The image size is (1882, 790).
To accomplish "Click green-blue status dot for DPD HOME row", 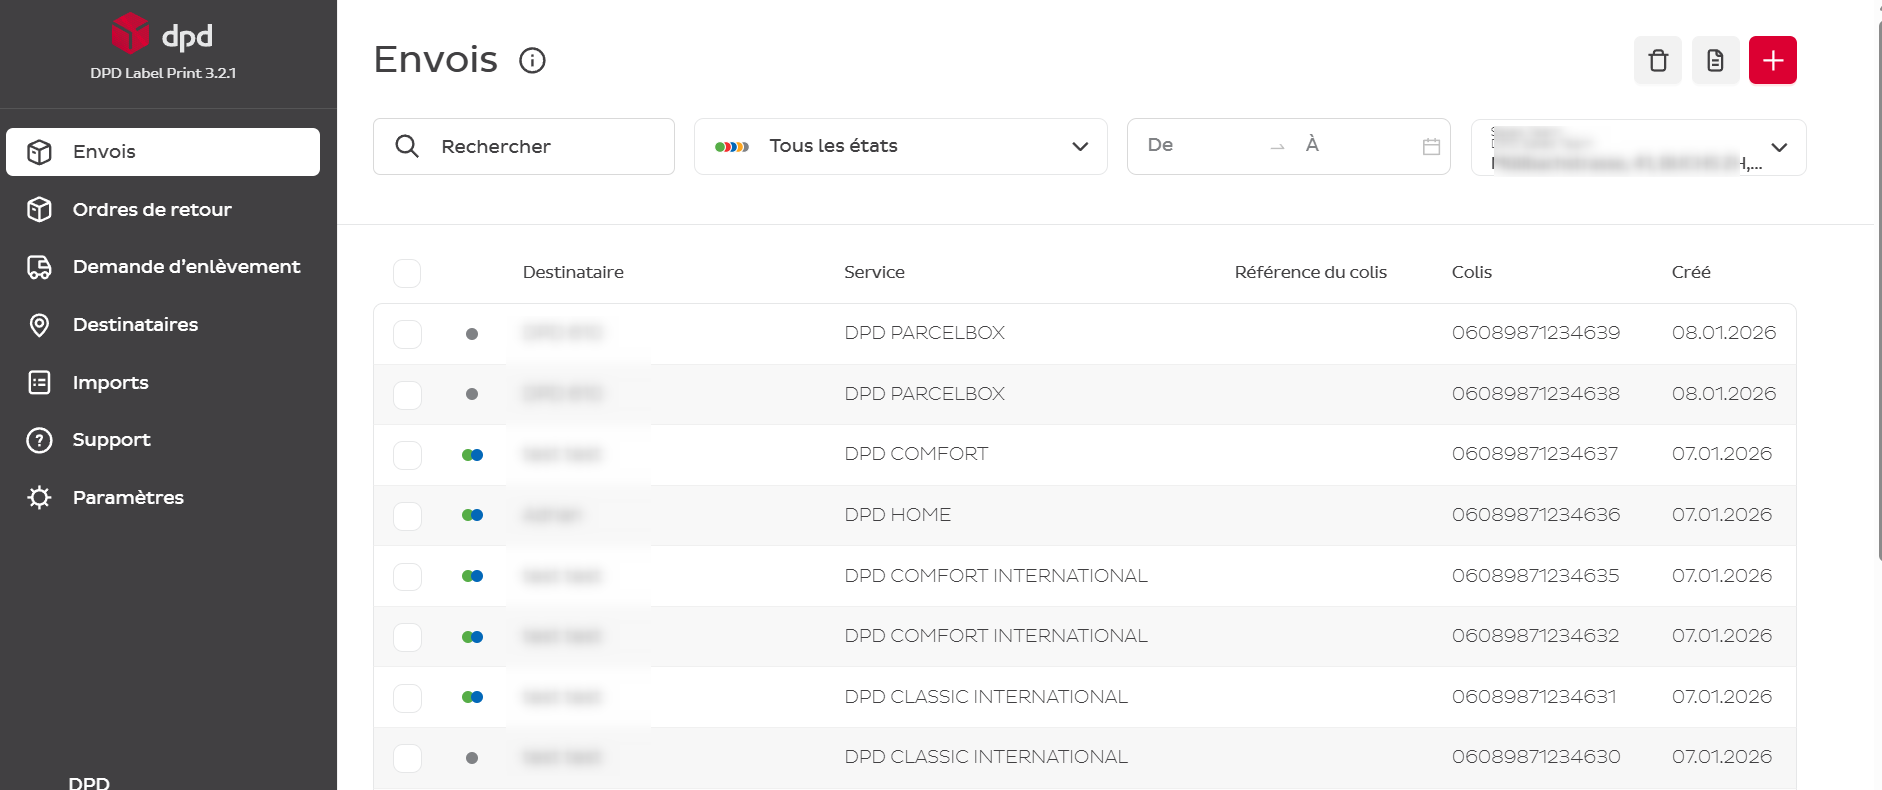I will point(472,515).
